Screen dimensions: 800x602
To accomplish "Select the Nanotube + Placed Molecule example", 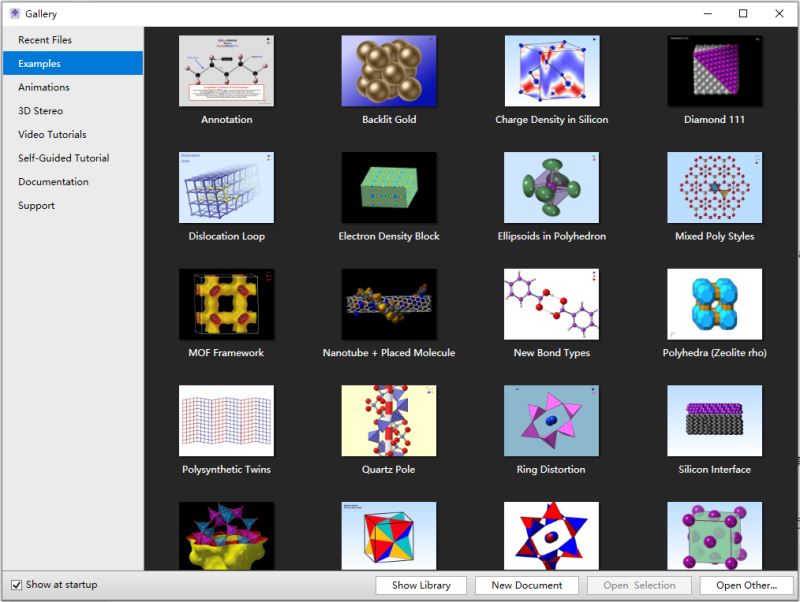I will tap(389, 305).
